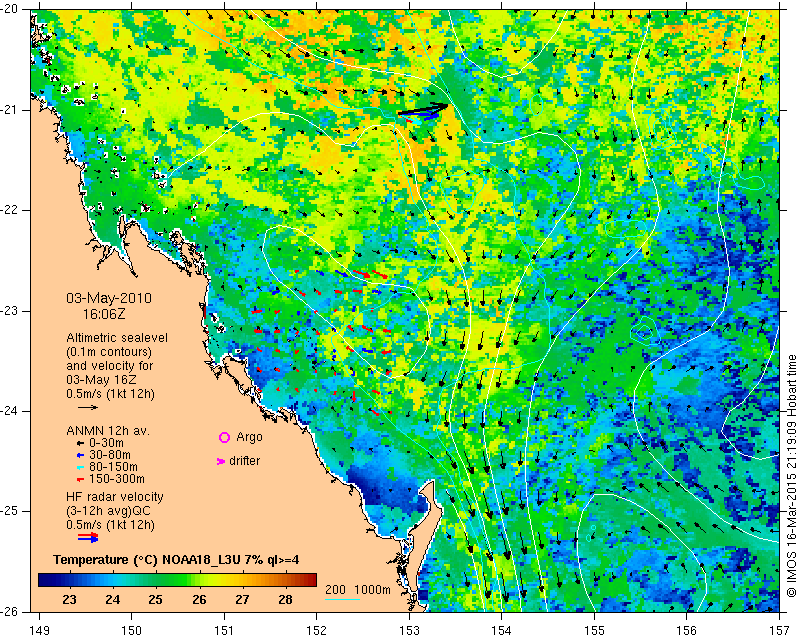Viewport: 800px width, 640px height.
Task: Click the 'Altimetric sealevel' legend line
Action: click(x=117, y=338)
